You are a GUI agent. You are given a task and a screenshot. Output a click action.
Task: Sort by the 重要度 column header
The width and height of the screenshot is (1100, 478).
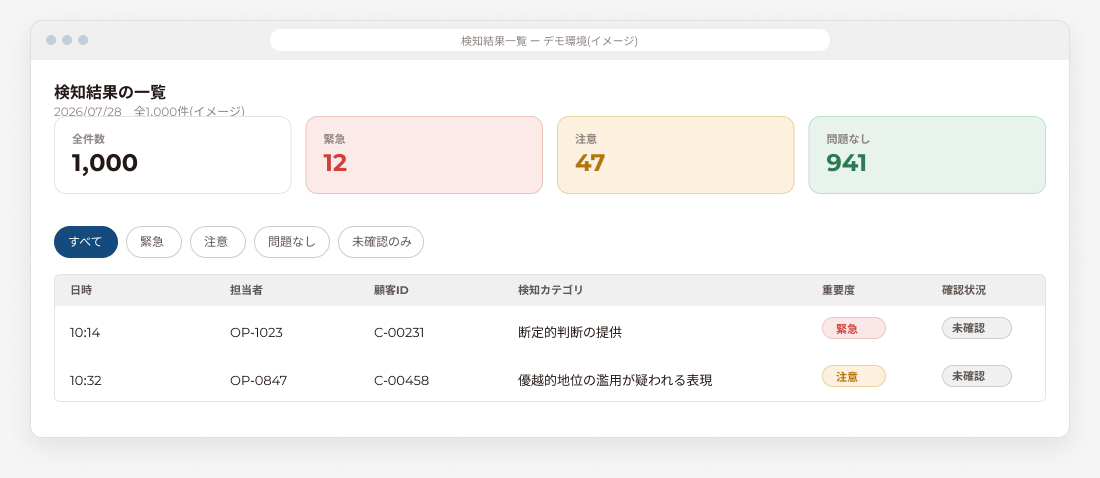(x=838, y=291)
